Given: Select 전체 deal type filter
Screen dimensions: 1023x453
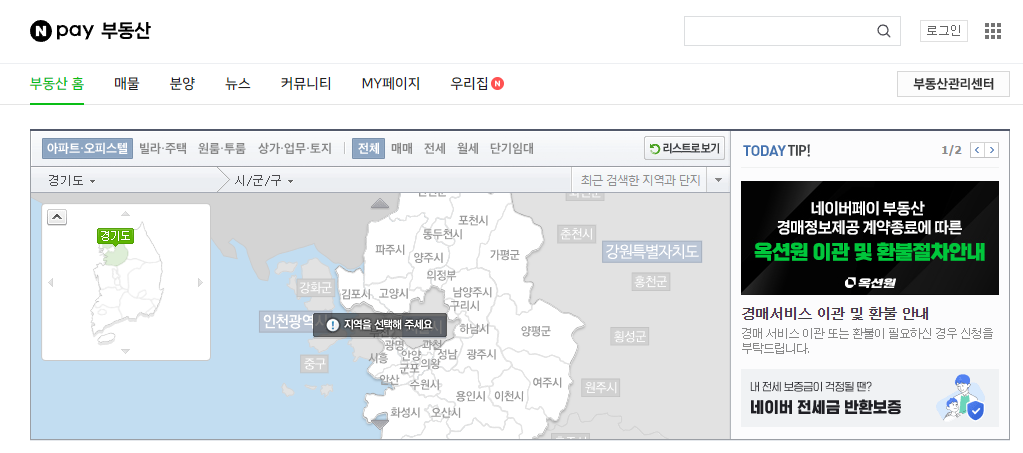Looking at the screenshot, I should coord(369,148).
